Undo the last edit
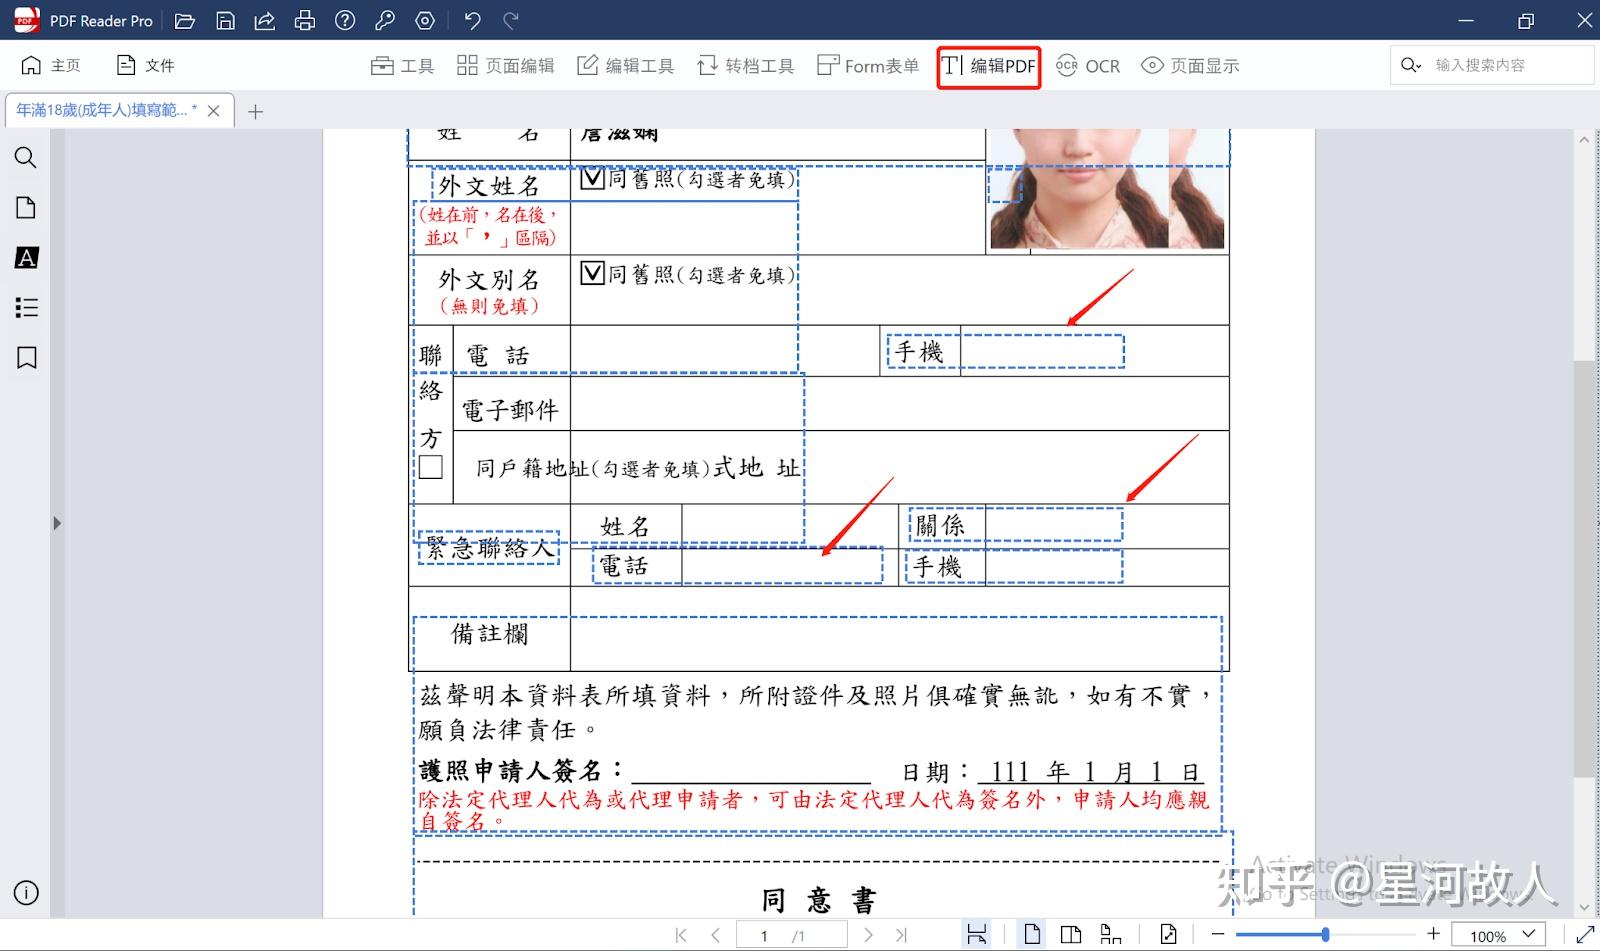 coord(471,20)
